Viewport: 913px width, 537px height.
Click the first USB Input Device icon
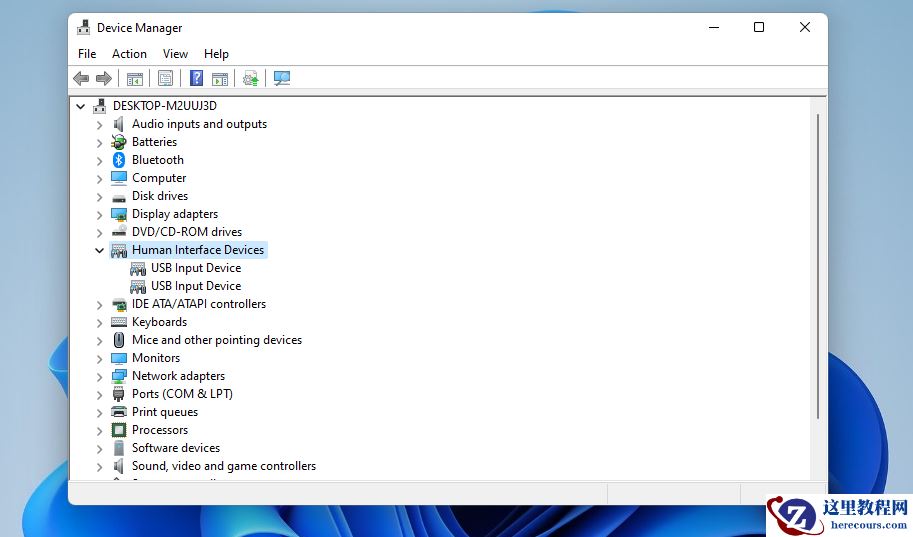(x=138, y=268)
